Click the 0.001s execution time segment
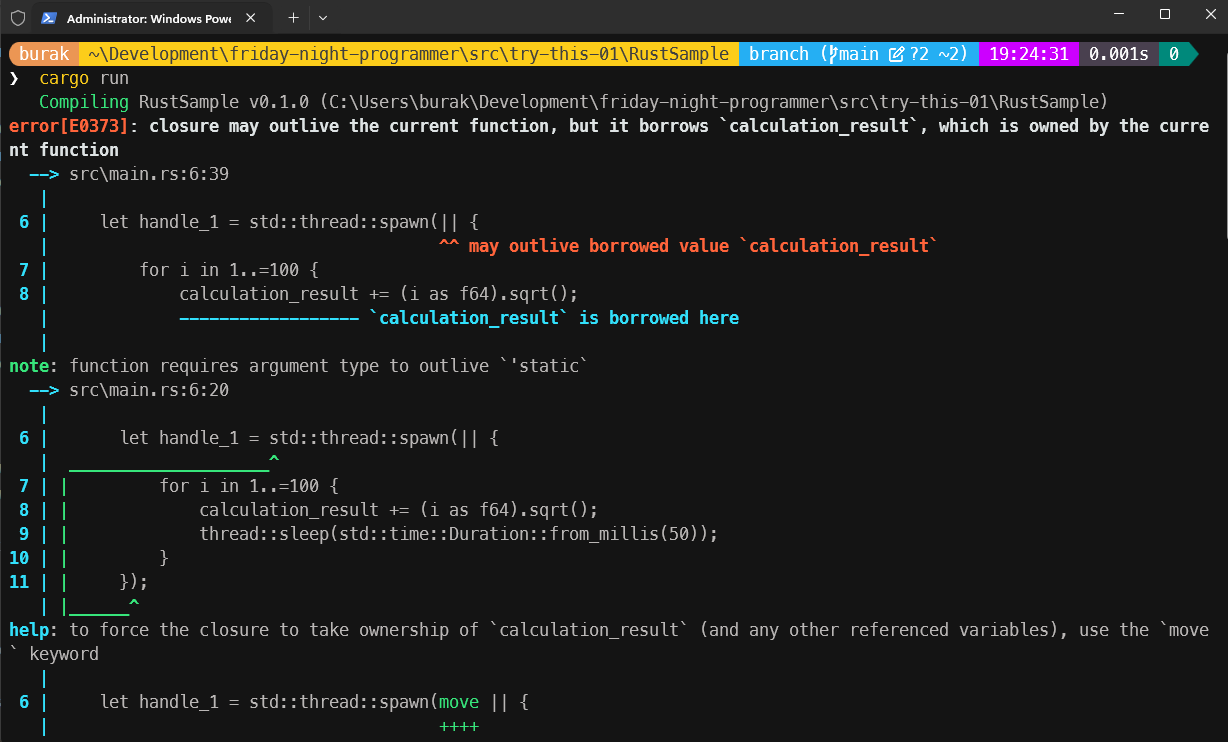Screen dimensions: 1228x742 pos(1118,54)
